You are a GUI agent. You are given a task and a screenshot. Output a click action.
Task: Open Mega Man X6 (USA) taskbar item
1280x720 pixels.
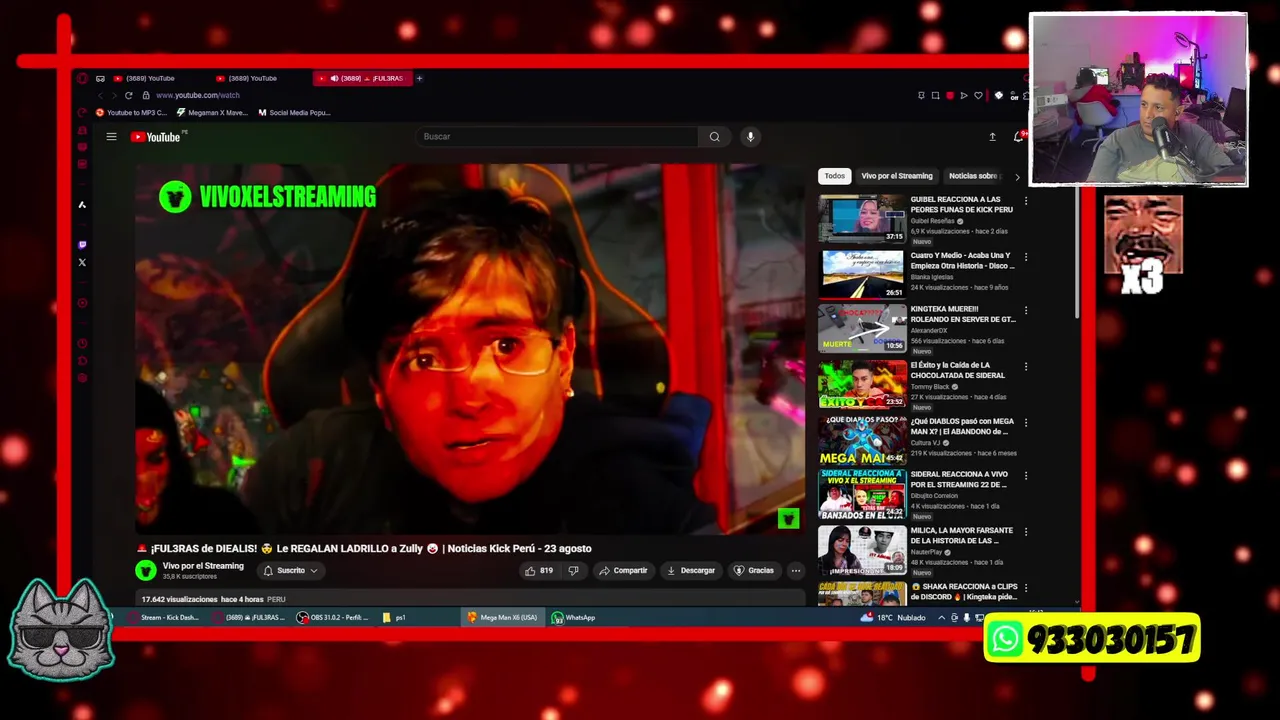(x=502, y=618)
